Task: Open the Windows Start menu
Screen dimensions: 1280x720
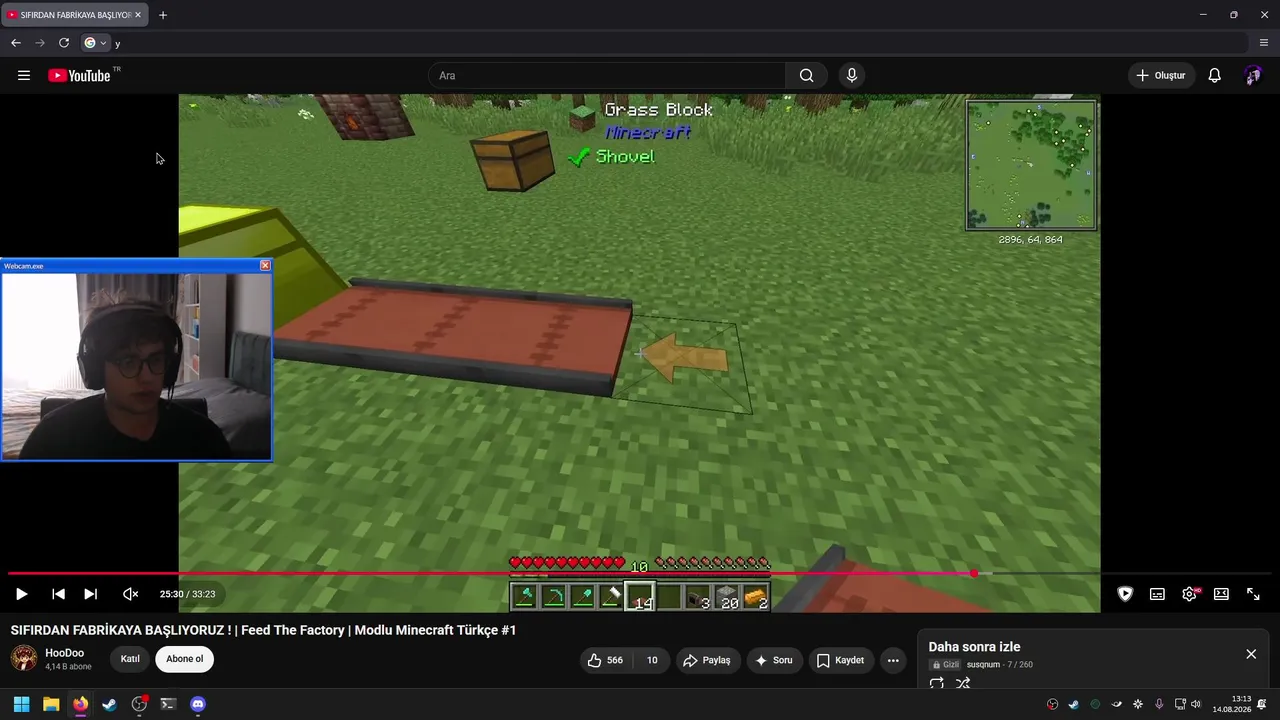Action: pyautogui.click(x=21, y=704)
